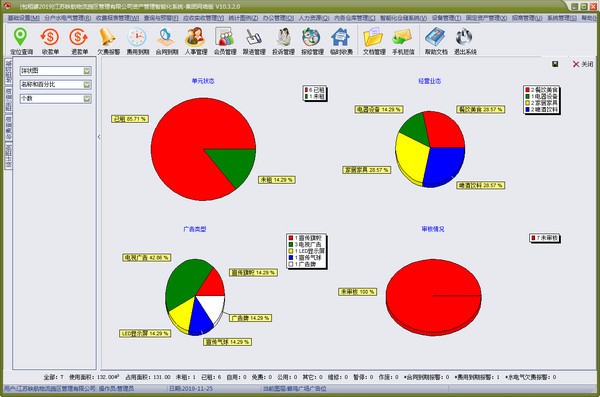This screenshot has height=397, width=600.
Task: Open the 基础设置 menu
Action: 23,18
